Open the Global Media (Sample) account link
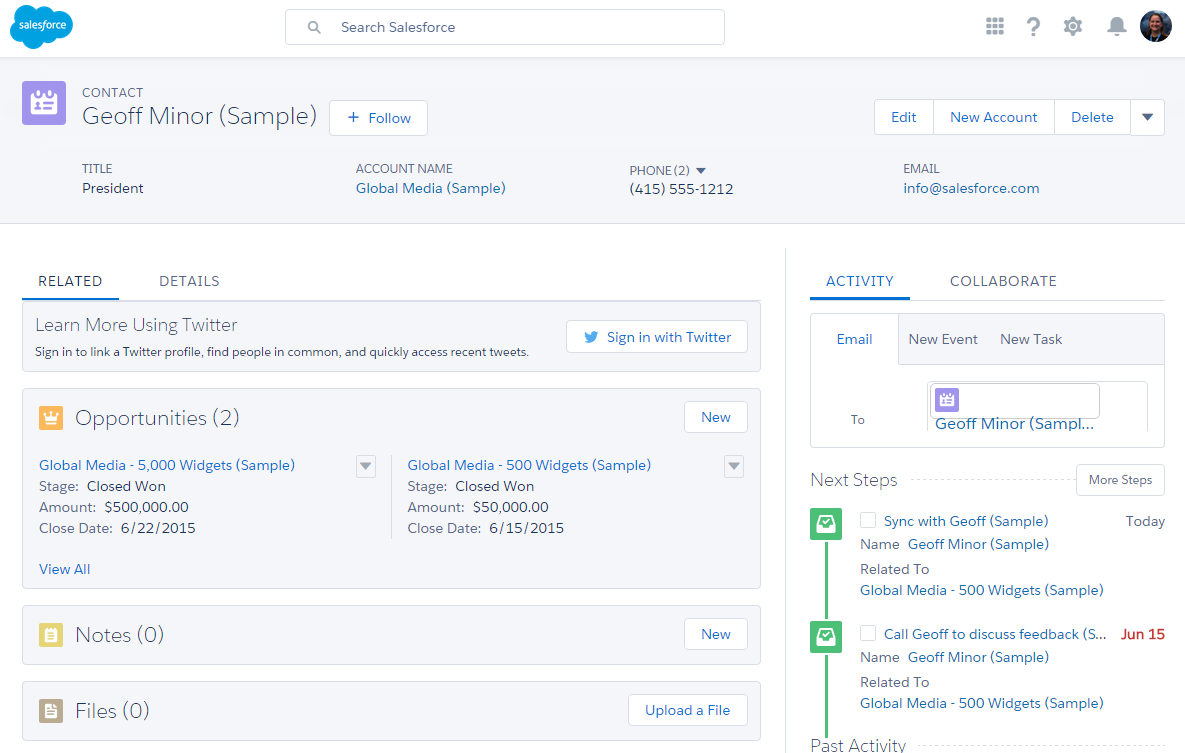This screenshot has height=753, width=1185. tap(430, 188)
